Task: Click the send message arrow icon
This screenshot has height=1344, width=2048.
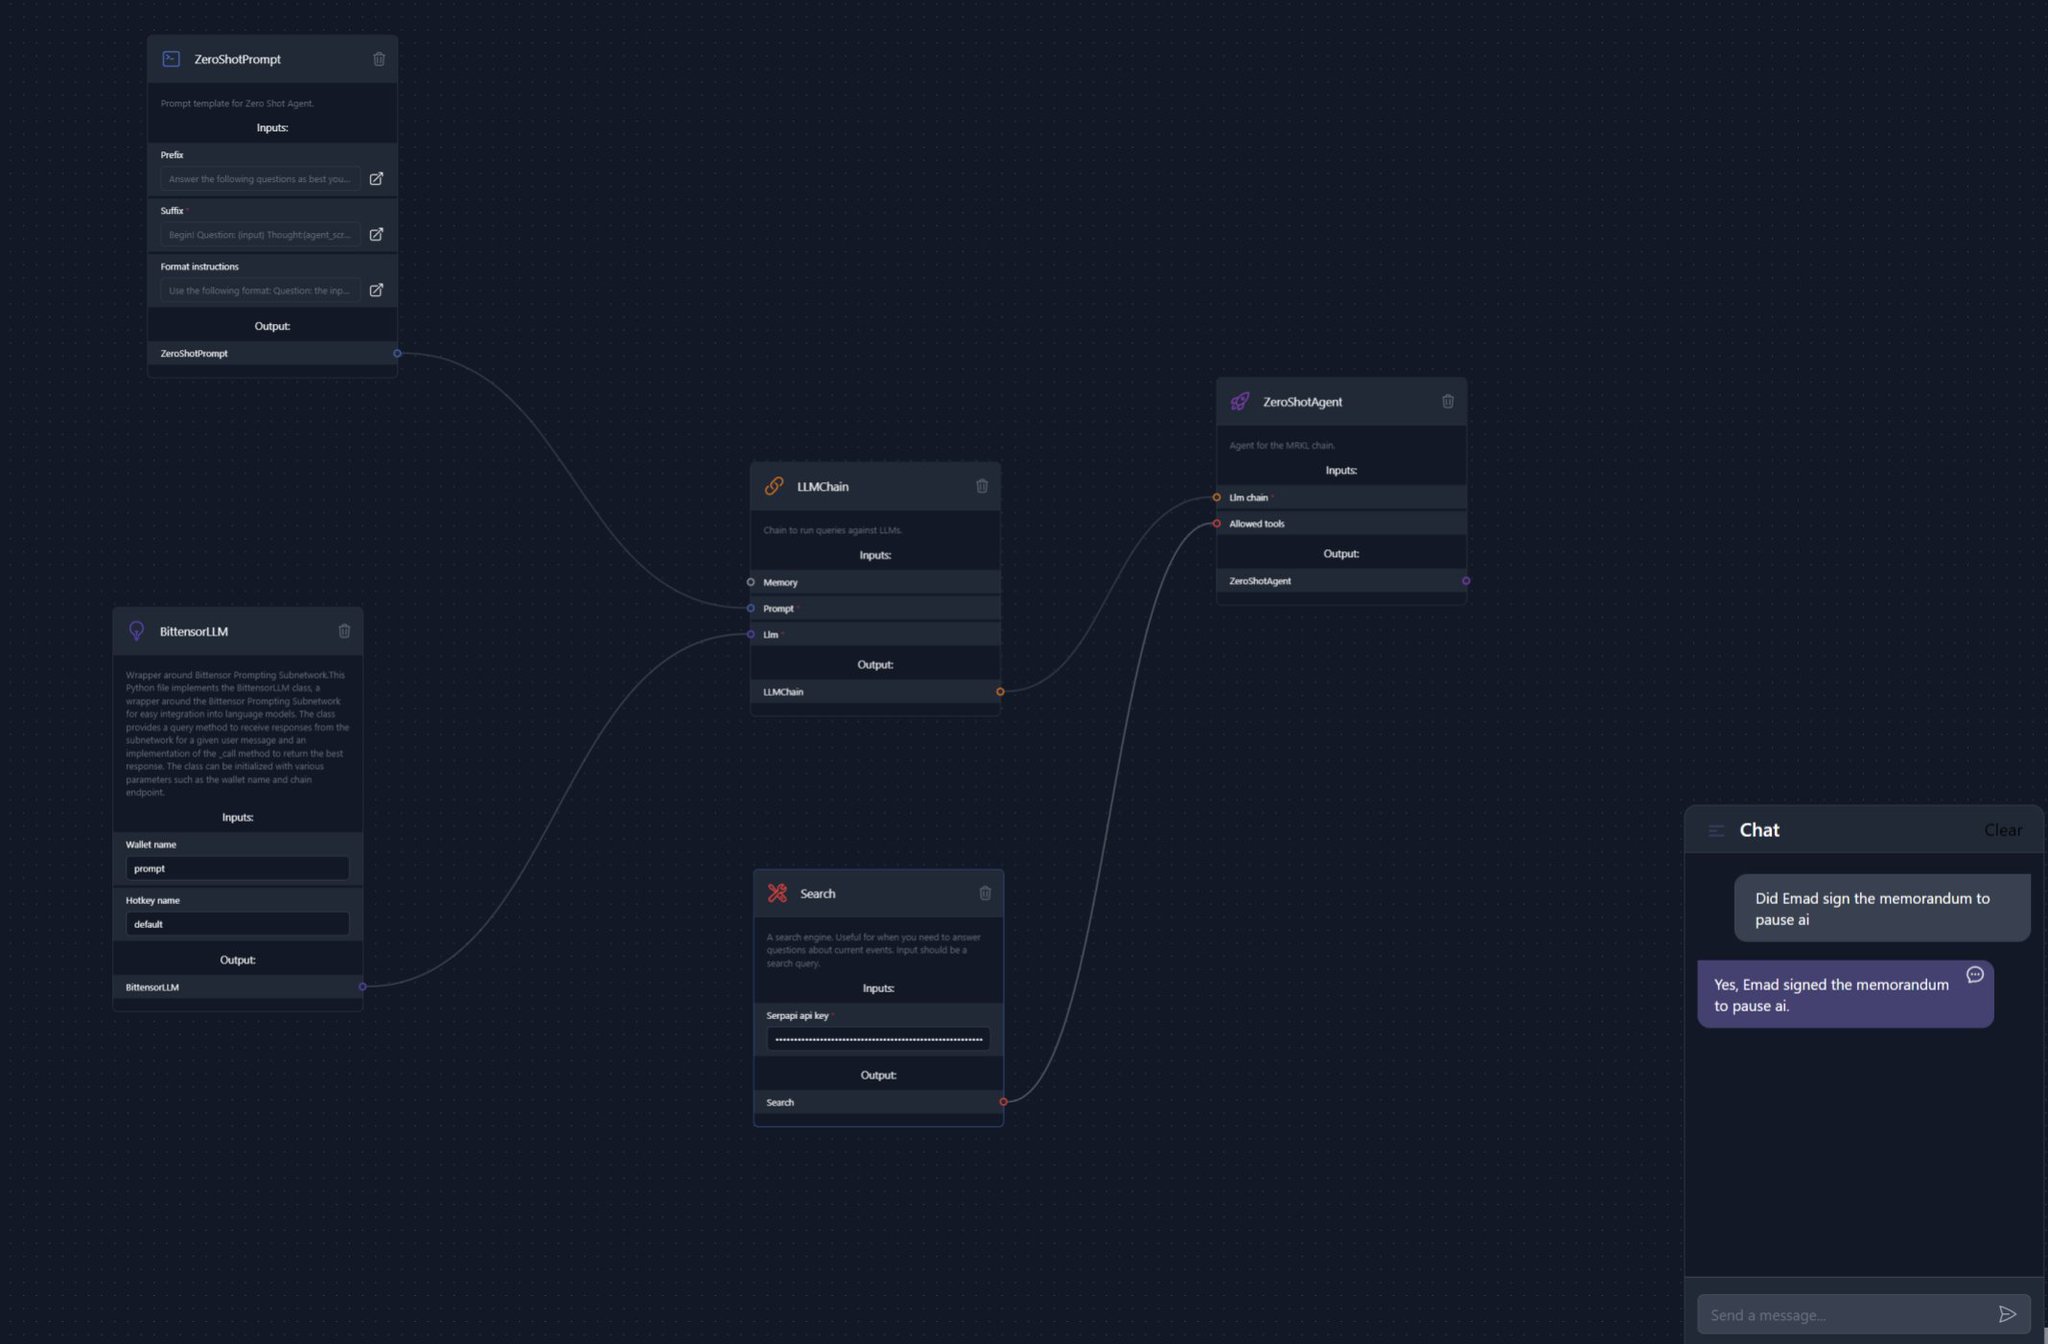Action: pos(2007,1314)
